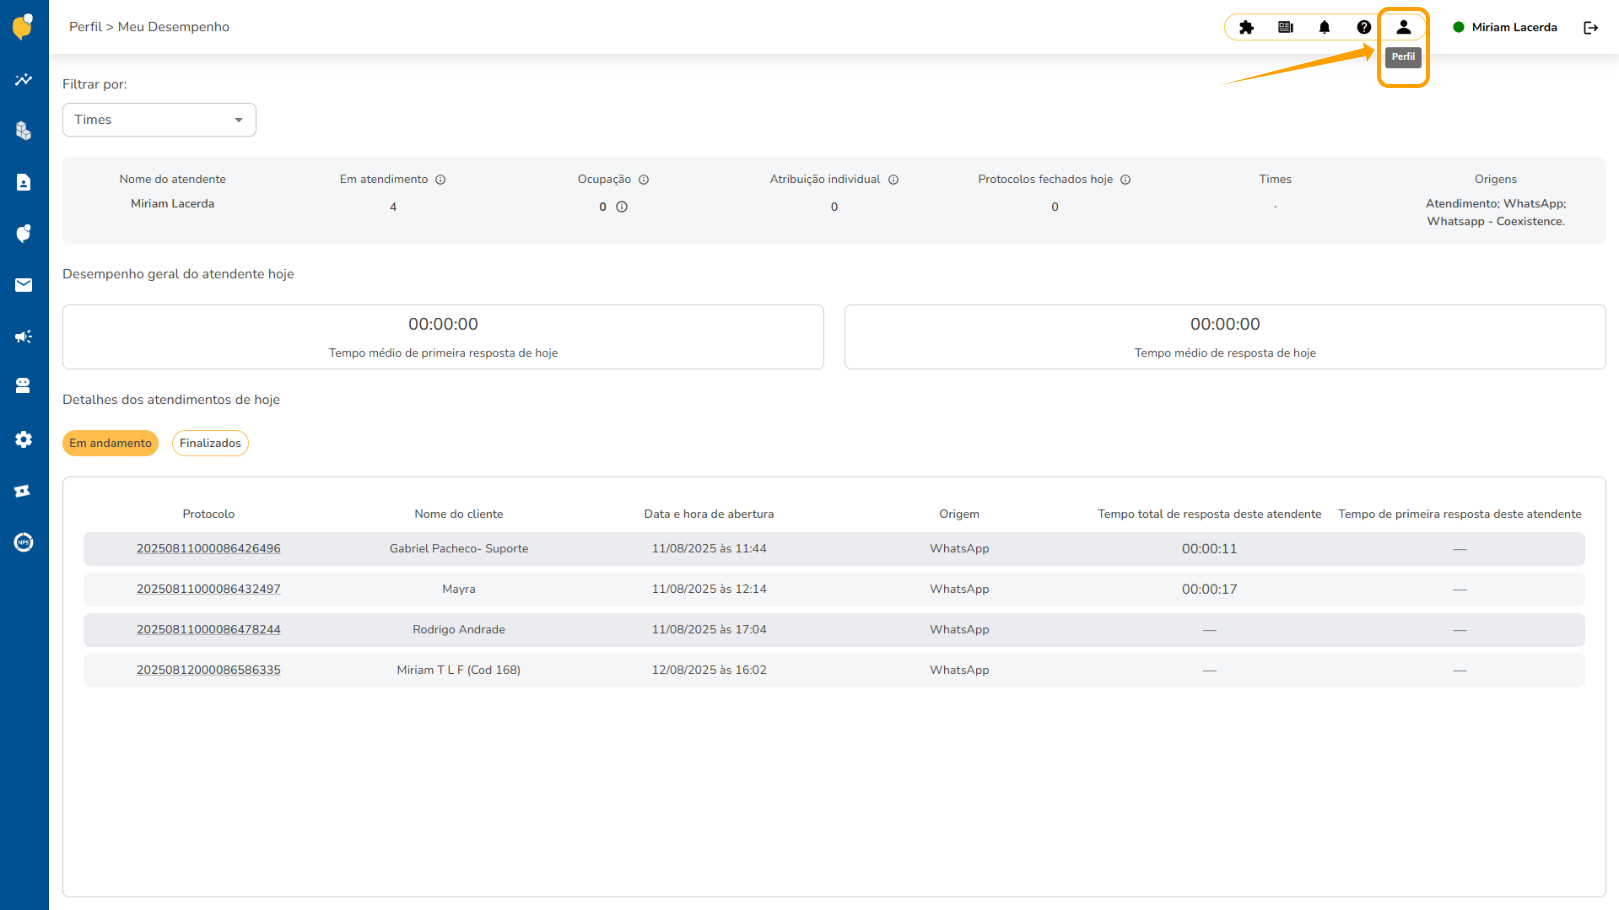Open the contacts document sidebar icon
The image size is (1619, 910).
23,182
